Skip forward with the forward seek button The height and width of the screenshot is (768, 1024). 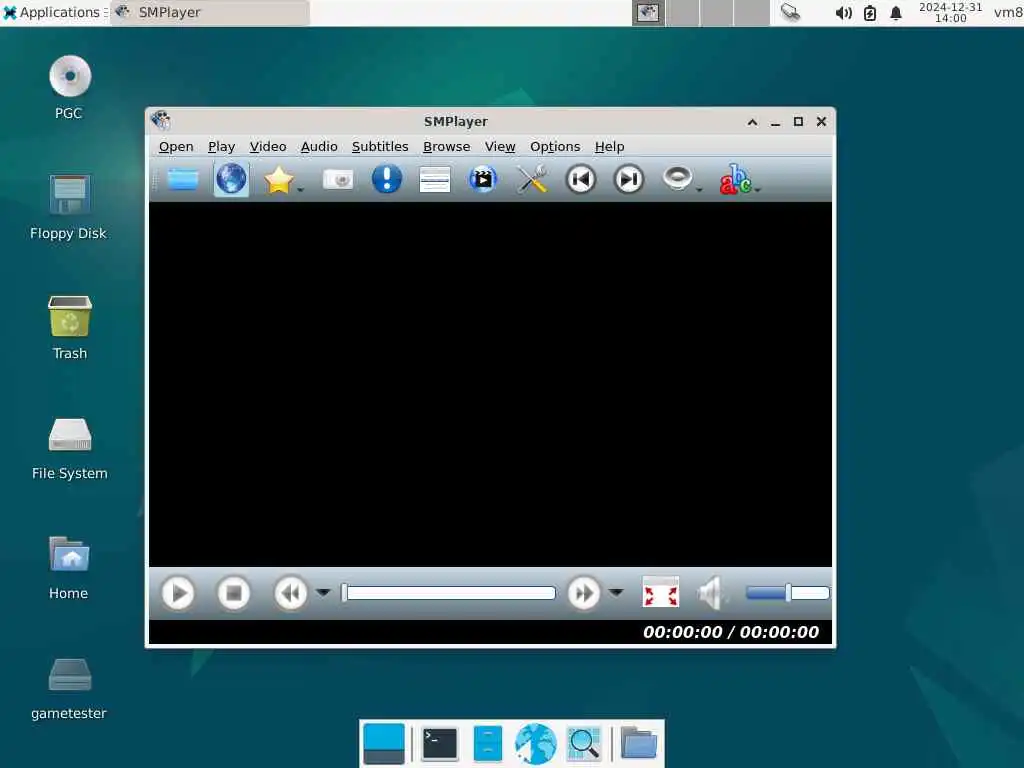point(583,593)
